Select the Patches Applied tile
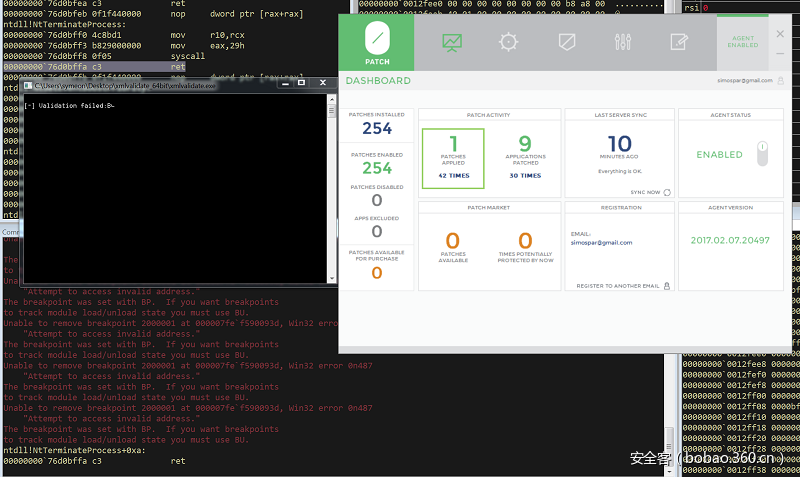This screenshot has width=800, height=477. tap(452, 158)
